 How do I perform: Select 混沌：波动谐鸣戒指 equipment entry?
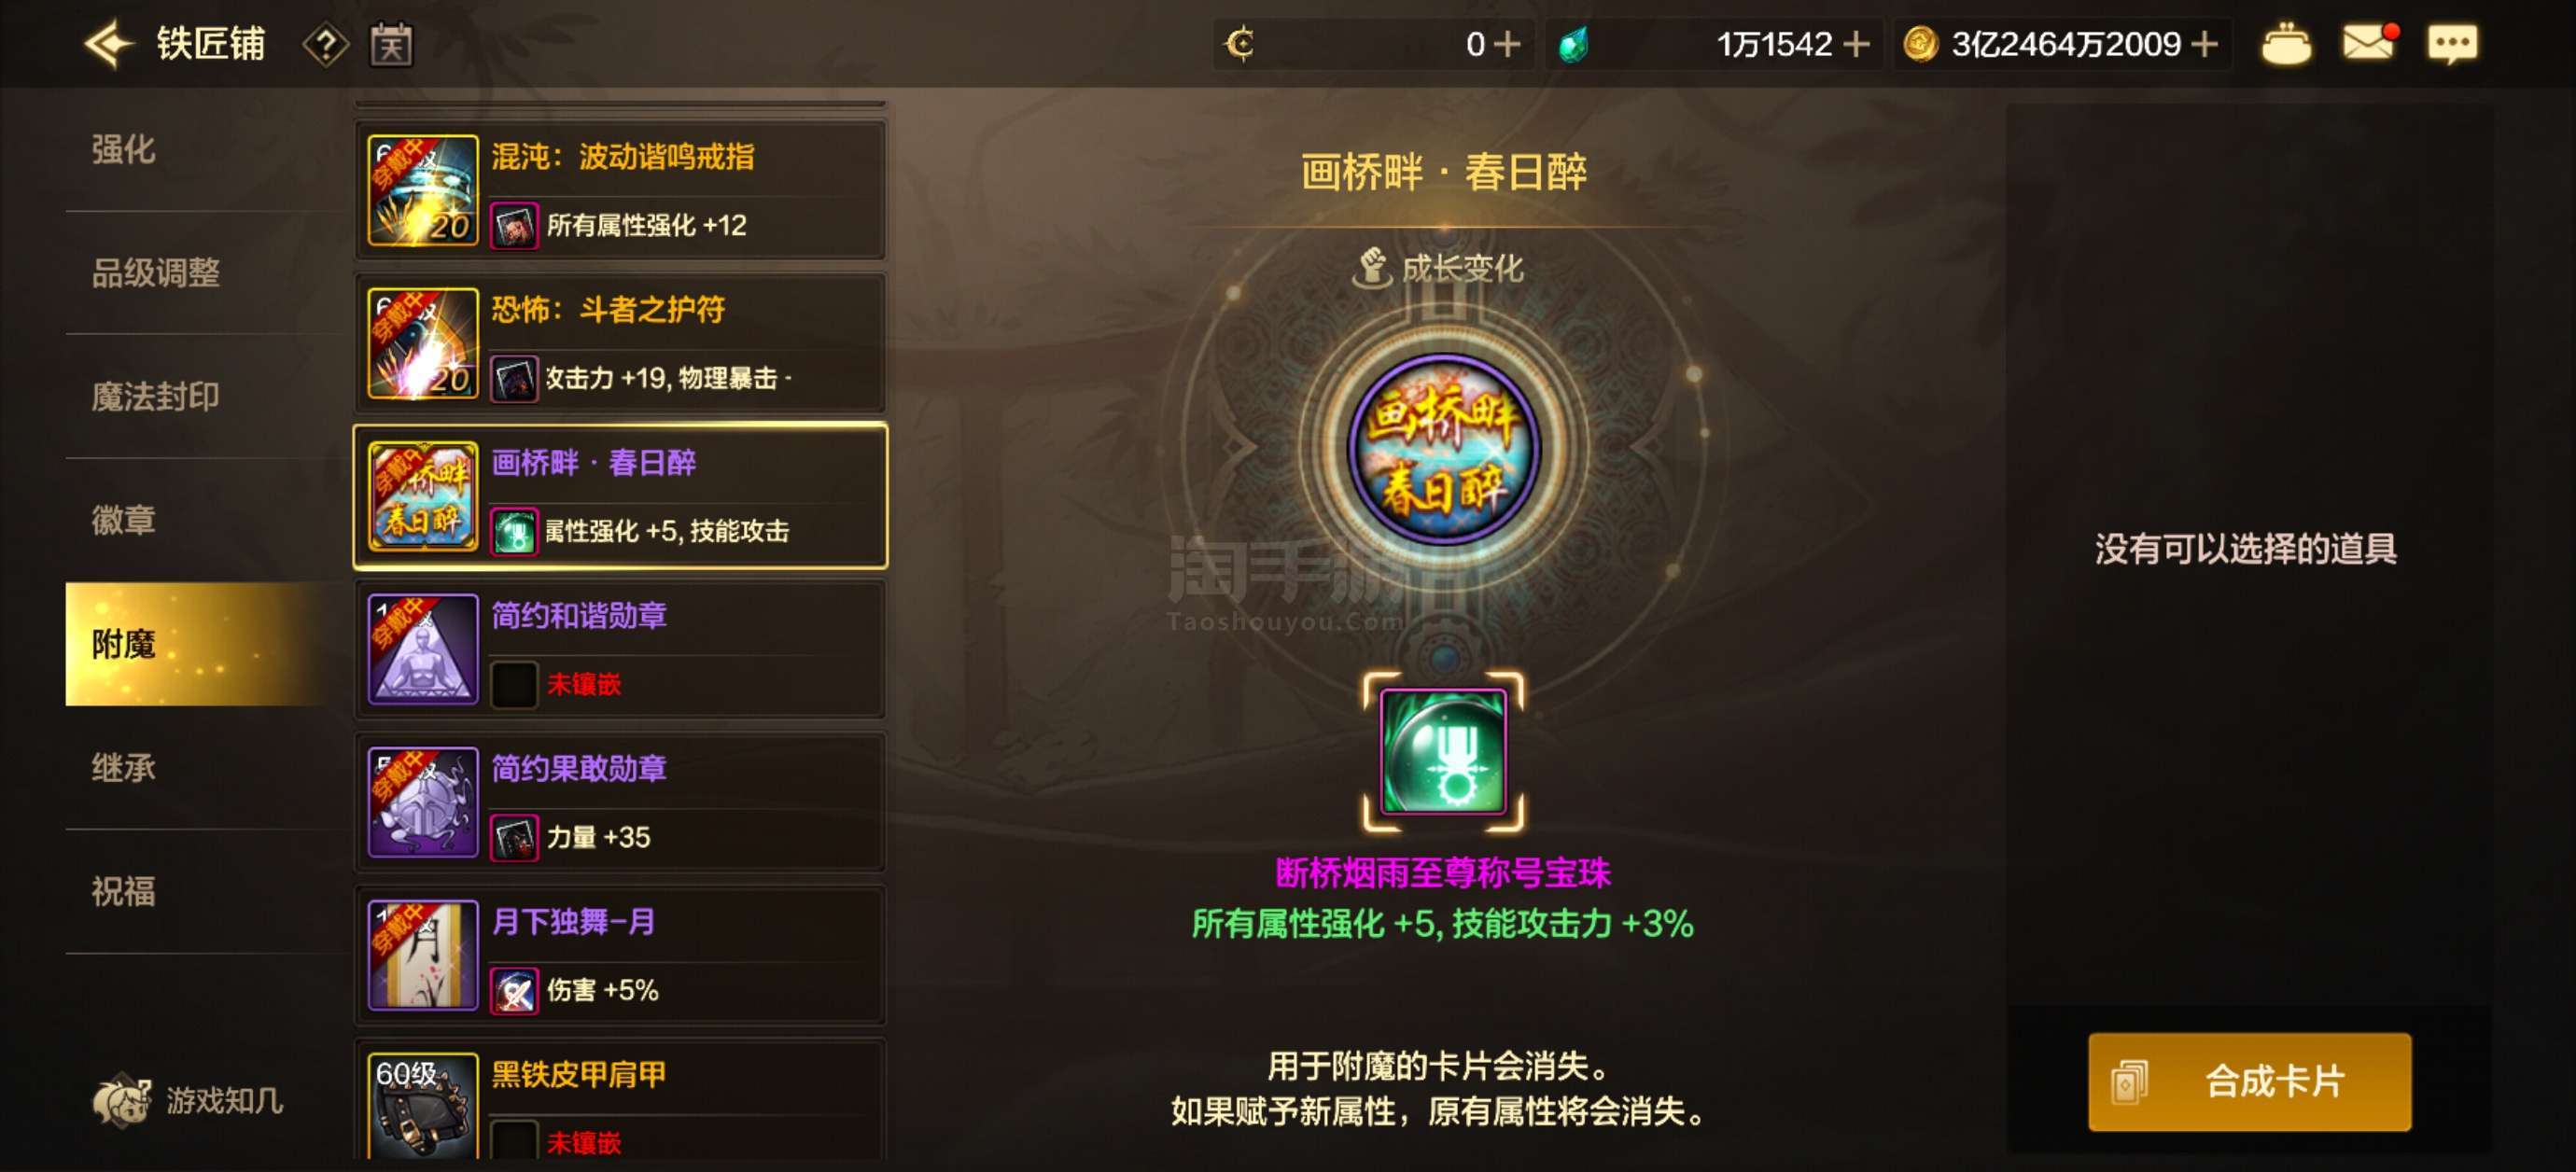coord(620,190)
